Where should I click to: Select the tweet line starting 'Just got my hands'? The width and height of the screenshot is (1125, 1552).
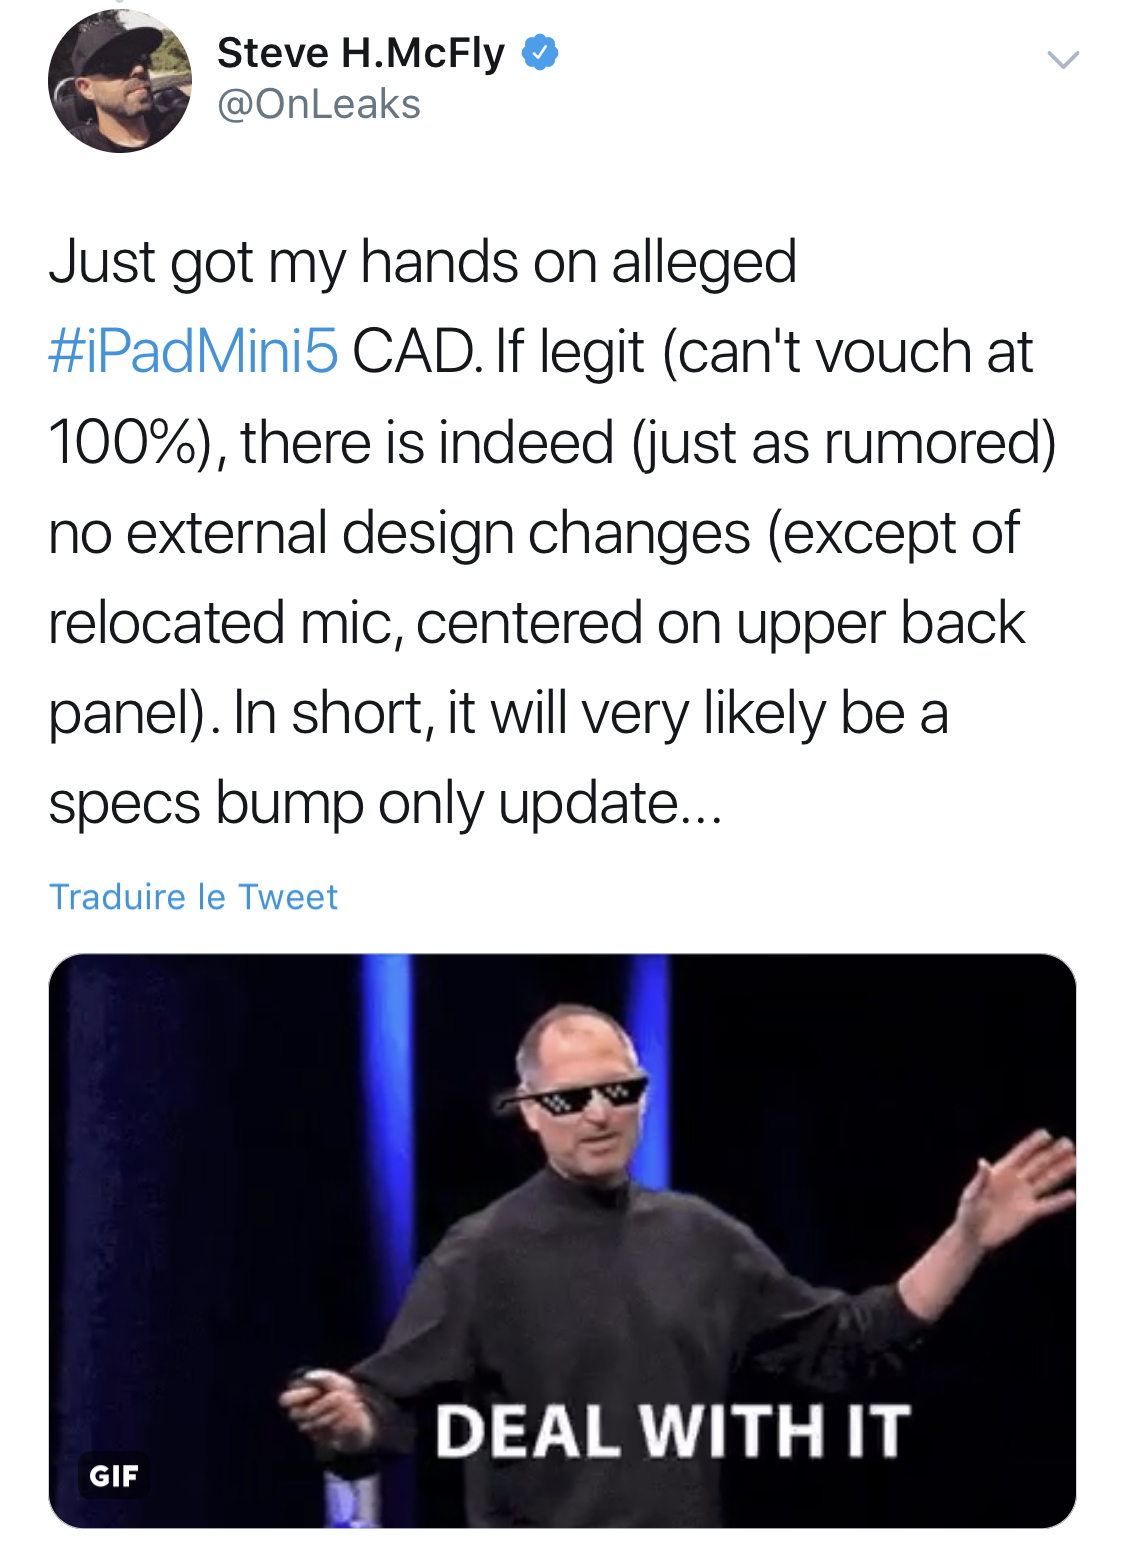[x=422, y=262]
